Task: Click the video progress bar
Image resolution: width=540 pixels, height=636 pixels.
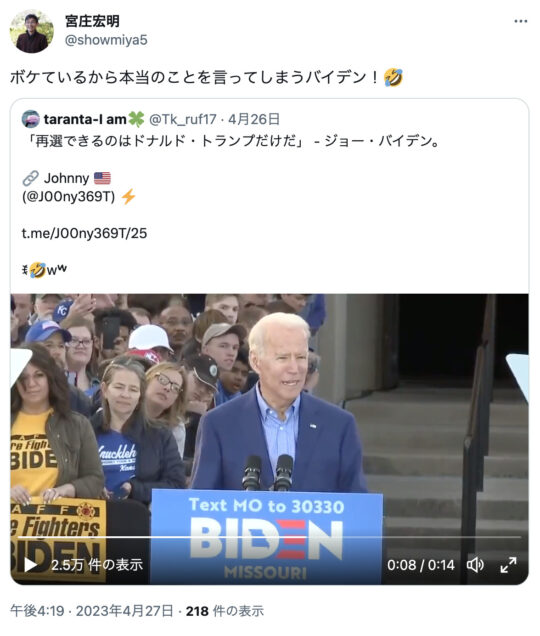Action: point(270,537)
